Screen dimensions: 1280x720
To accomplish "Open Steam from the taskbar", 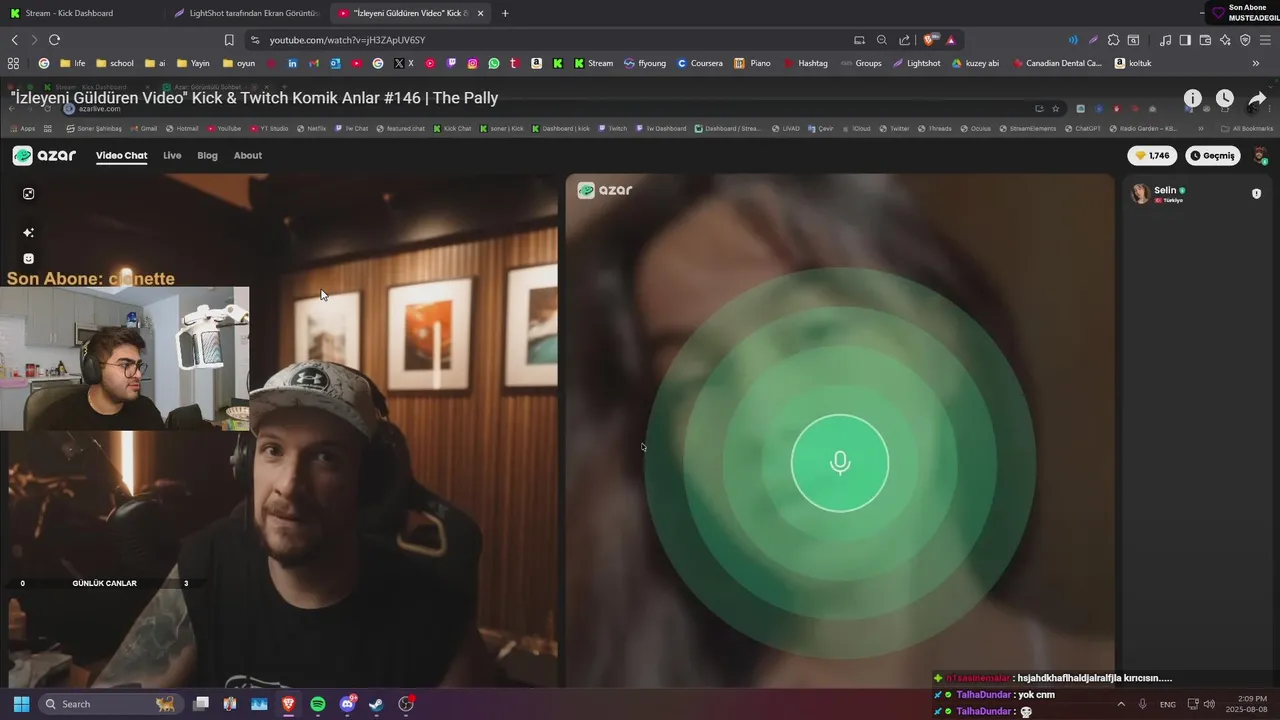I will point(376,704).
